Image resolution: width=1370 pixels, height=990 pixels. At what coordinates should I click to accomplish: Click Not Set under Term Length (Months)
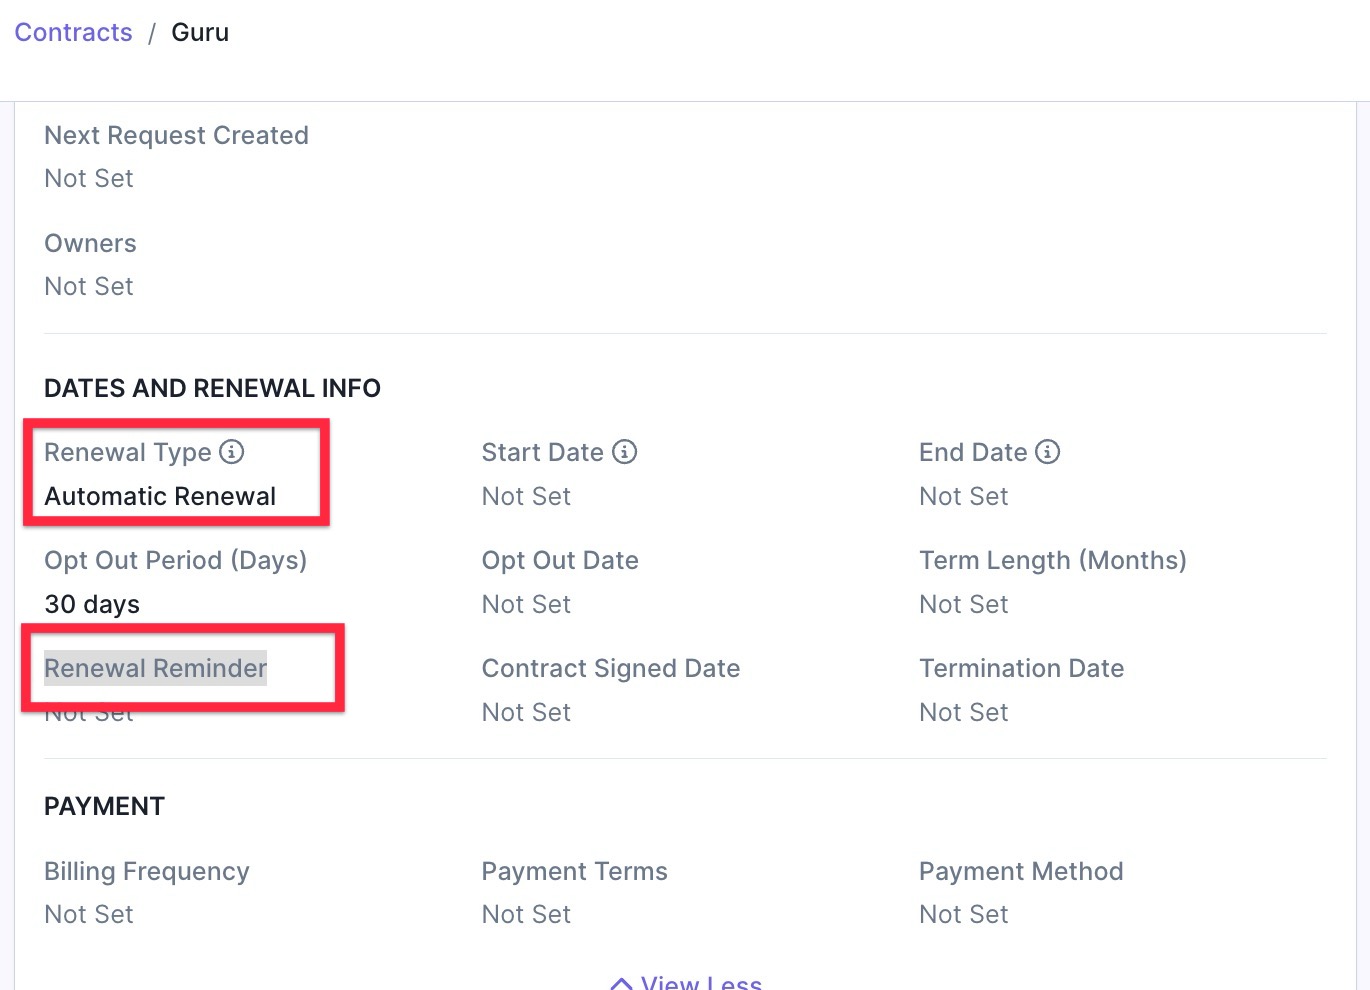pos(964,604)
